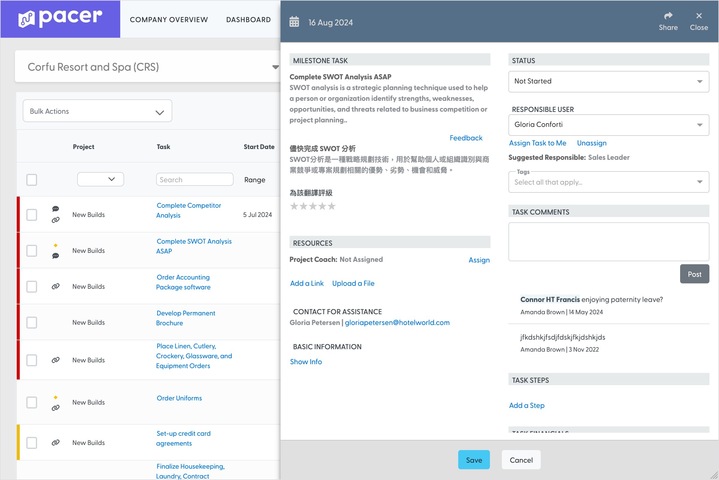Sort by the Project column header

pyautogui.click(x=83, y=147)
